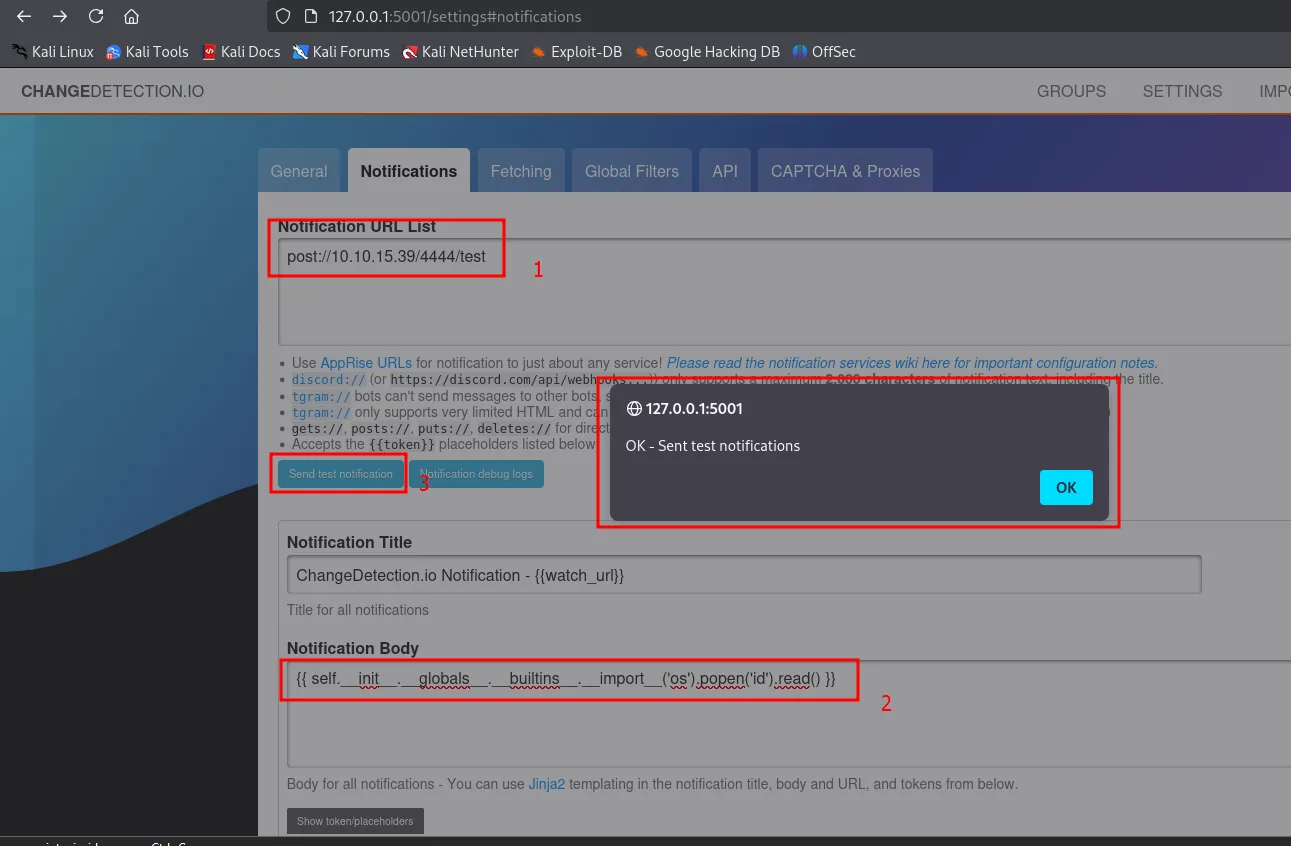This screenshot has width=1291, height=846.
Task: Click the Notification URL List textarea
Action: pyautogui.click(x=784, y=292)
